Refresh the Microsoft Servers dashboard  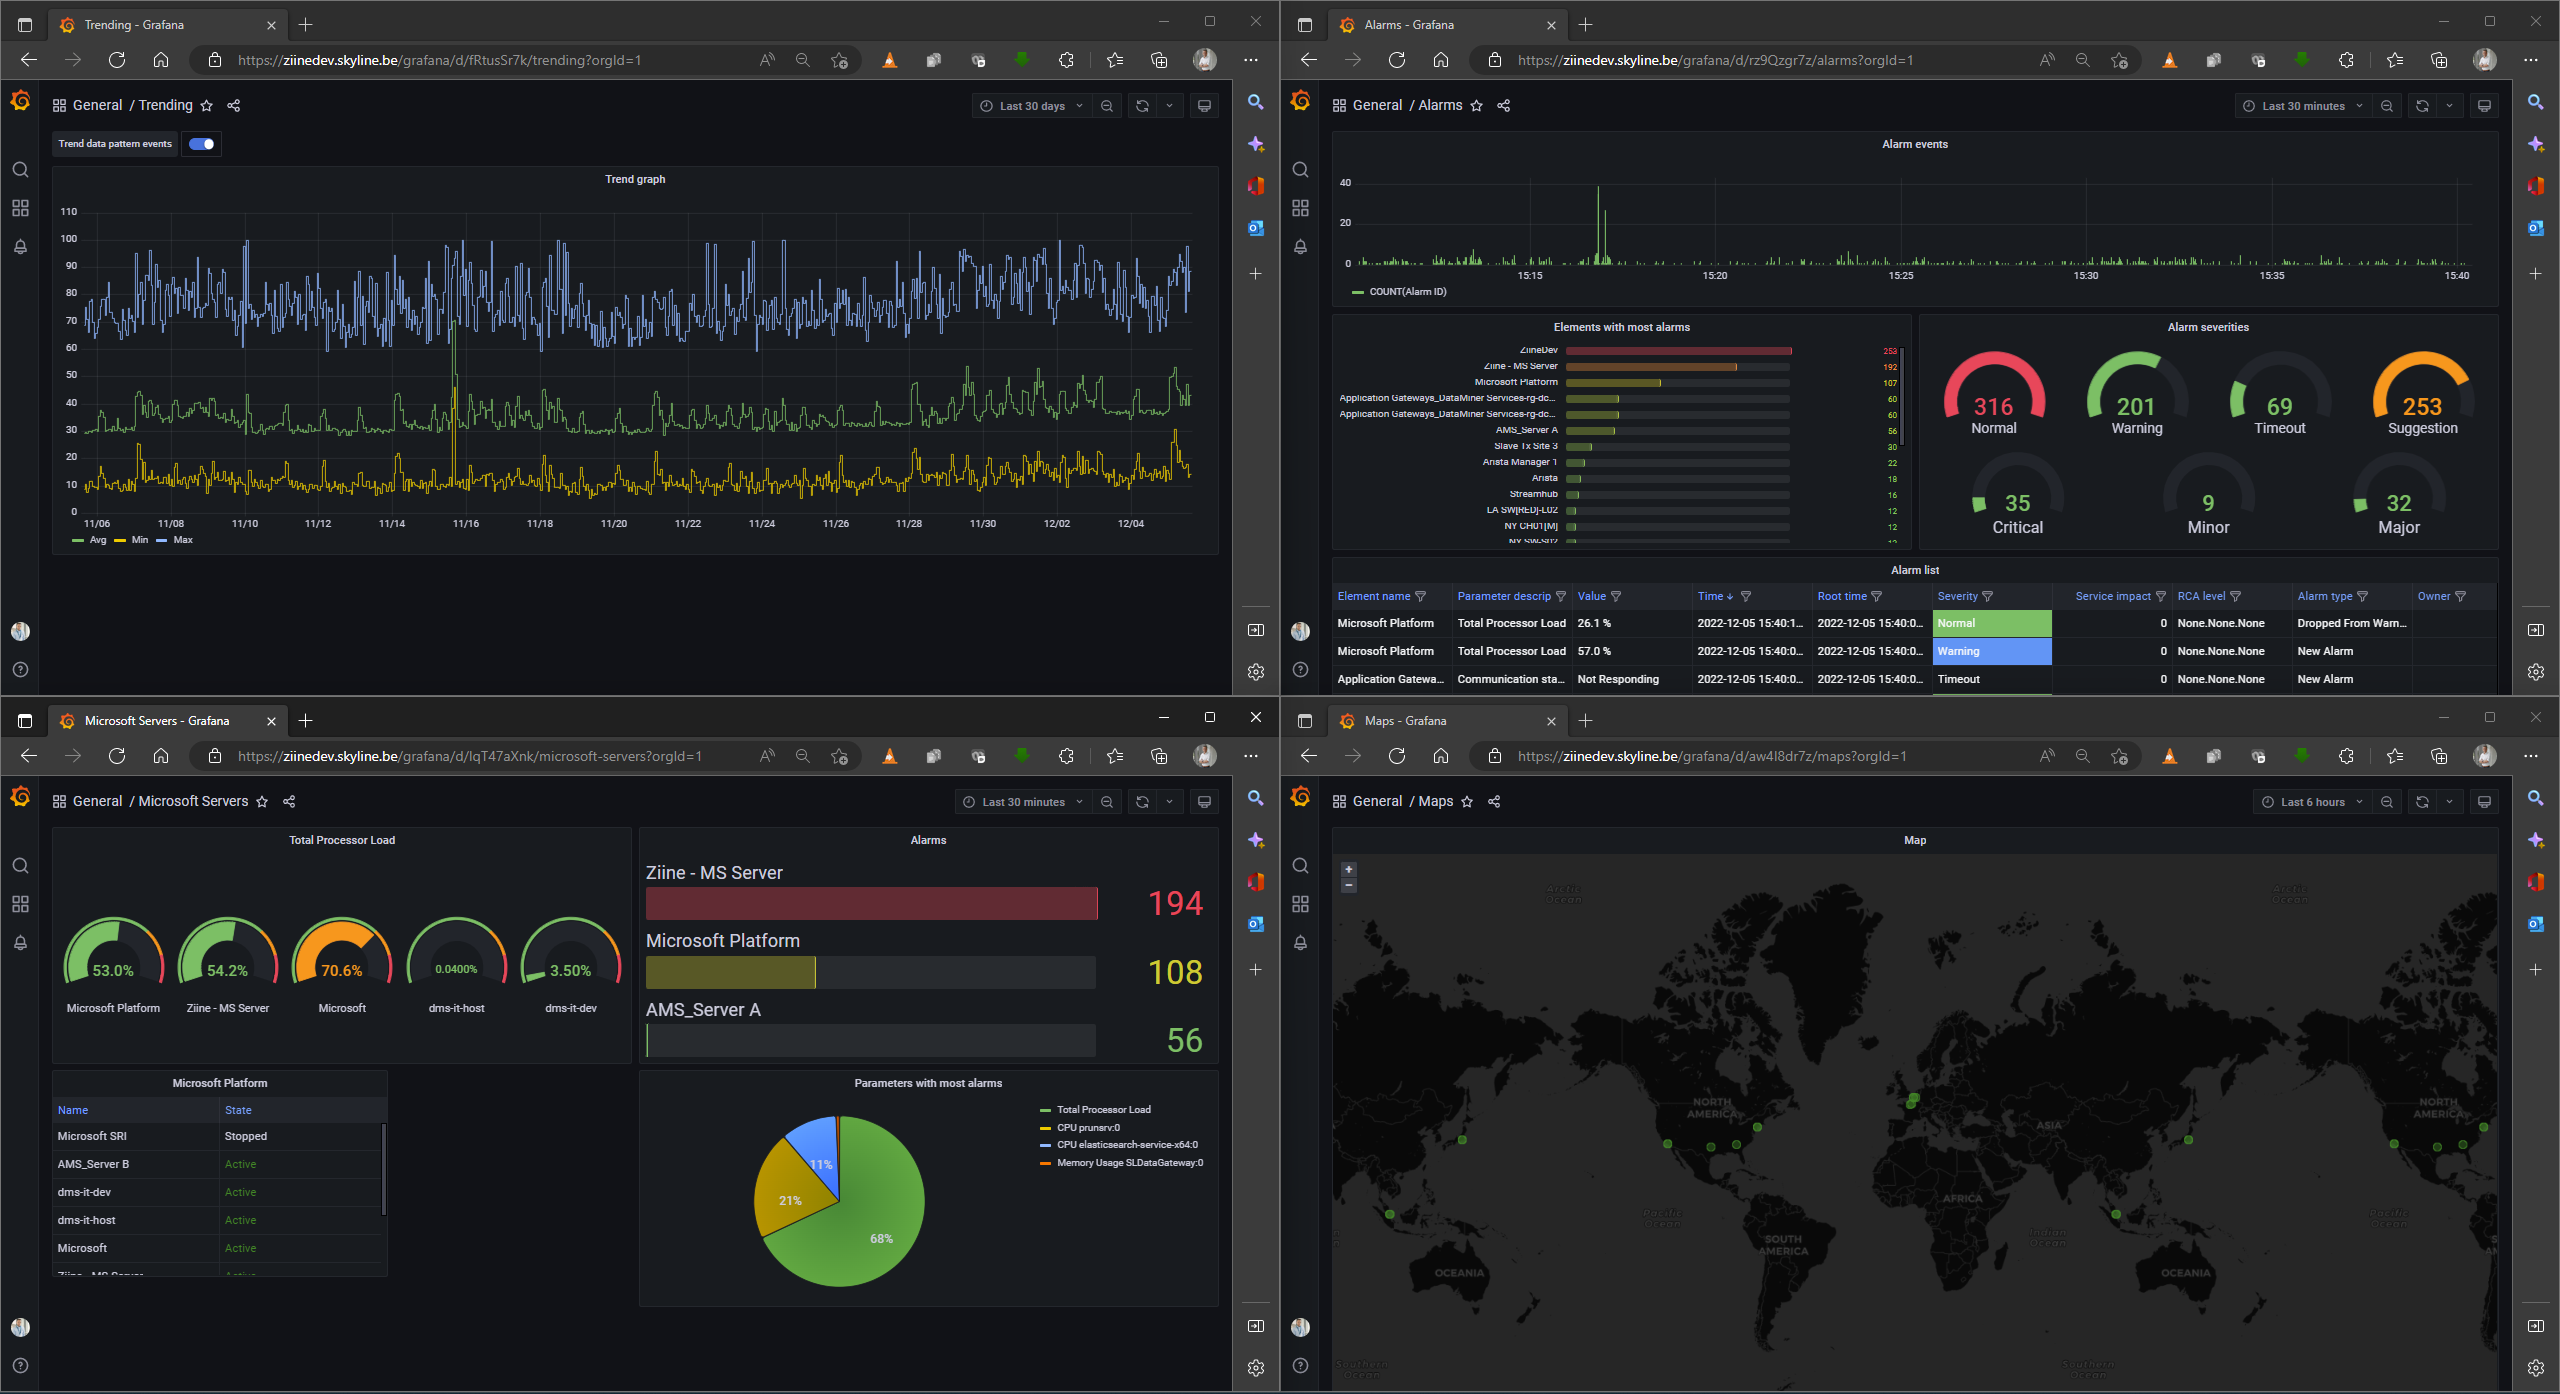[x=1142, y=802]
